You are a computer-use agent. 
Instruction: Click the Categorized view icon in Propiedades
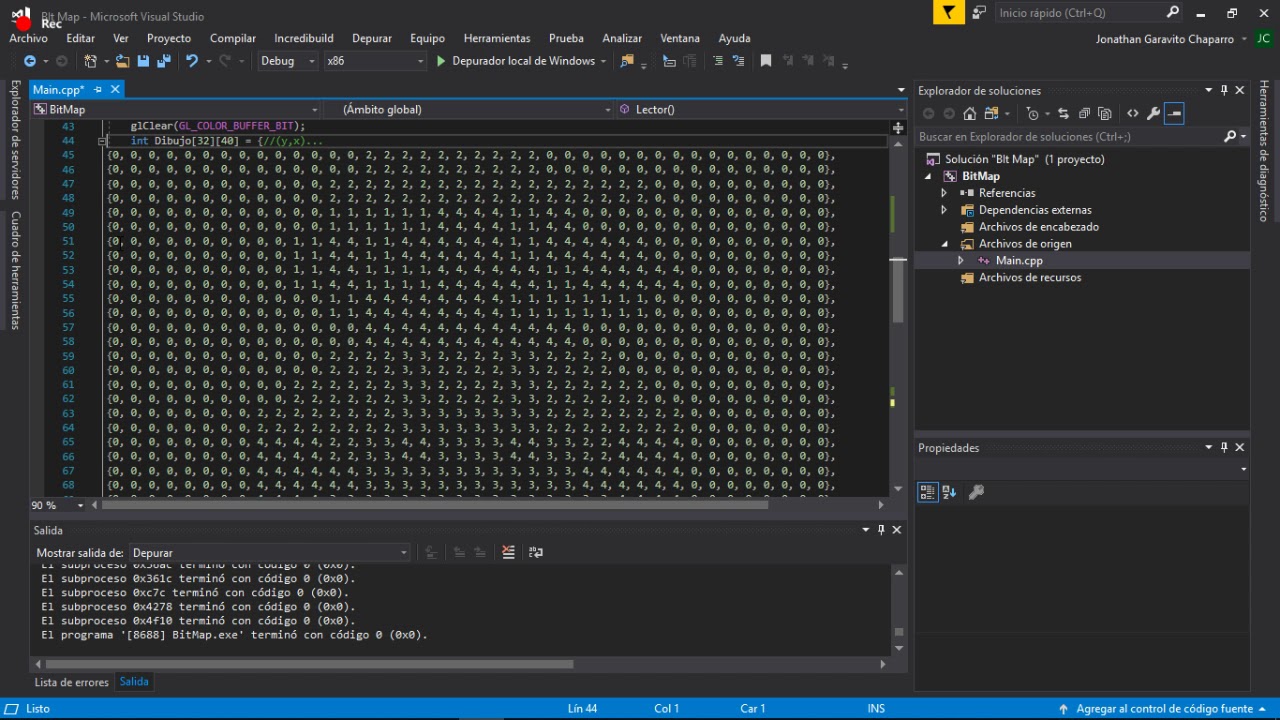click(927, 492)
